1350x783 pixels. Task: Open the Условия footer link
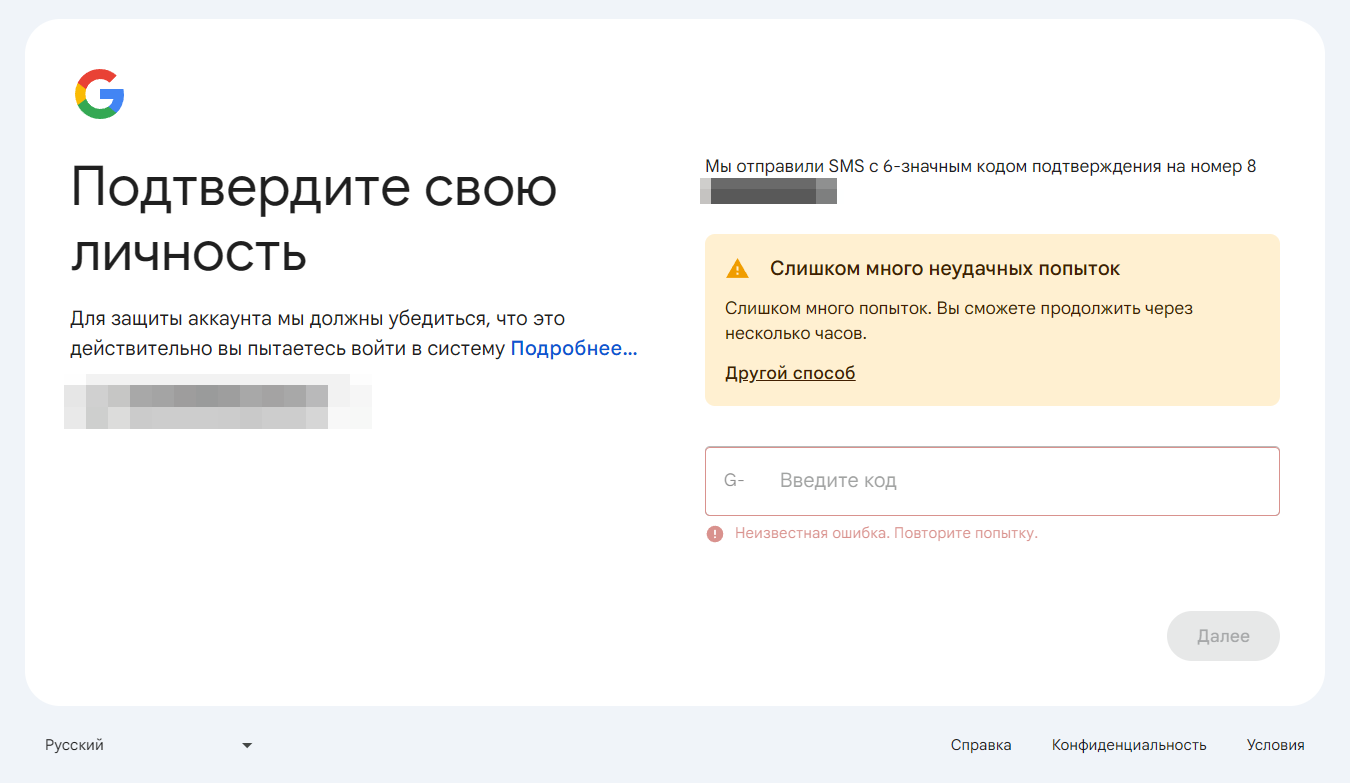(1275, 745)
